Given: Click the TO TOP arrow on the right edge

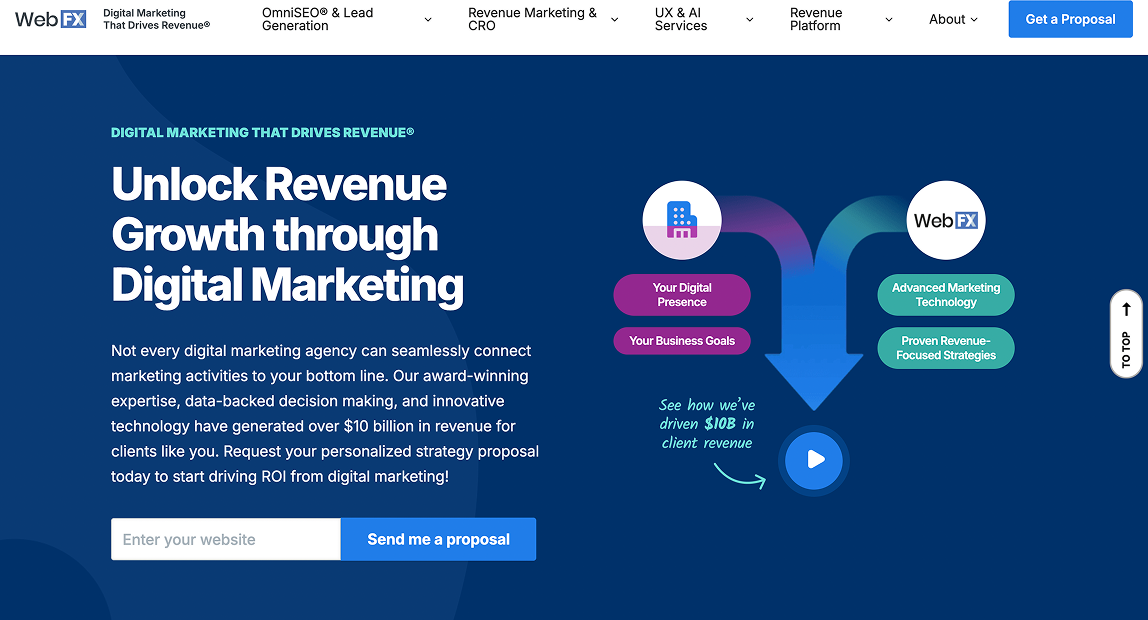Looking at the screenshot, I should tap(1126, 334).
